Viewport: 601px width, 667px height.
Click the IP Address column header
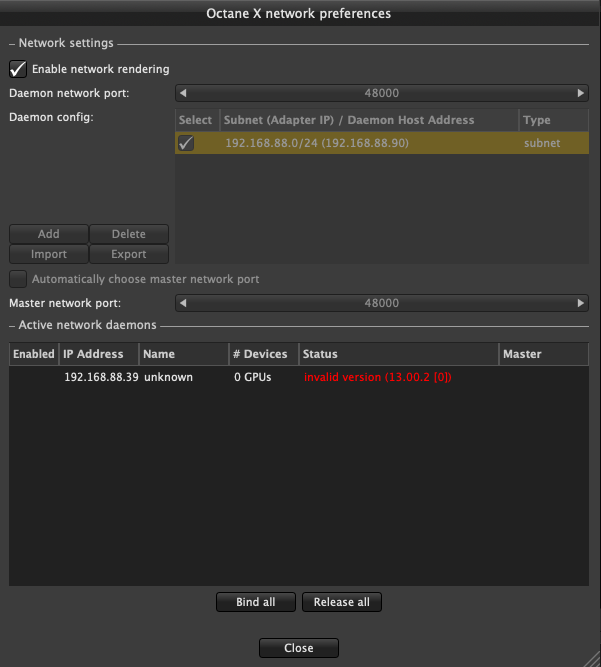(x=99, y=354)
